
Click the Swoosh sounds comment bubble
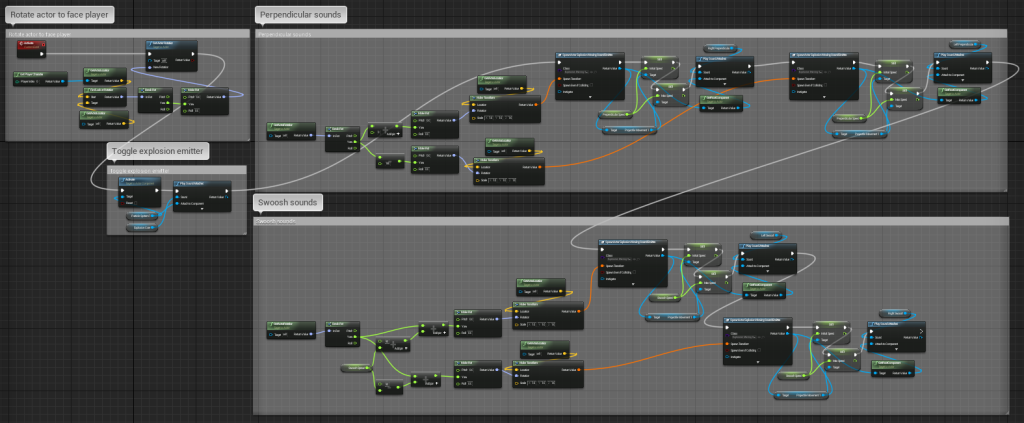pos(287,203)
